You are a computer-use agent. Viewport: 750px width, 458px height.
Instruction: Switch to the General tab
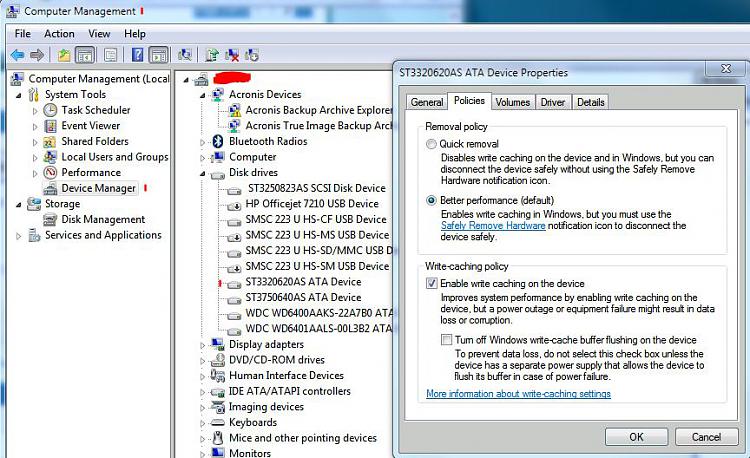tap(427, 102)
